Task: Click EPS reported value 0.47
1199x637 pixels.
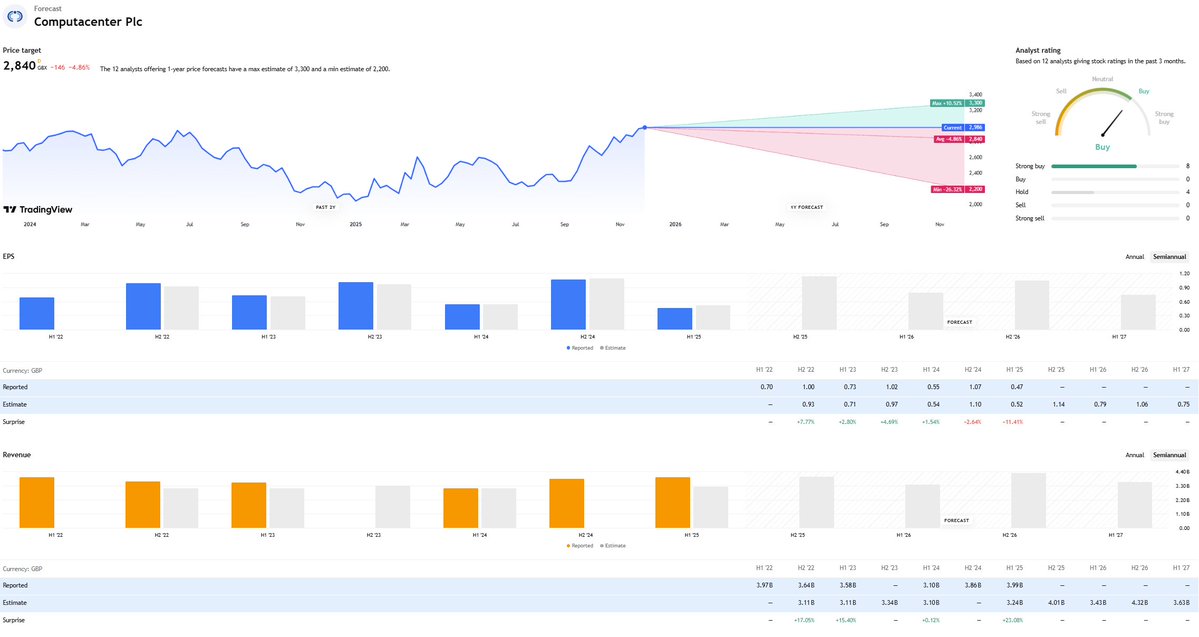Action: point(1016,388)
